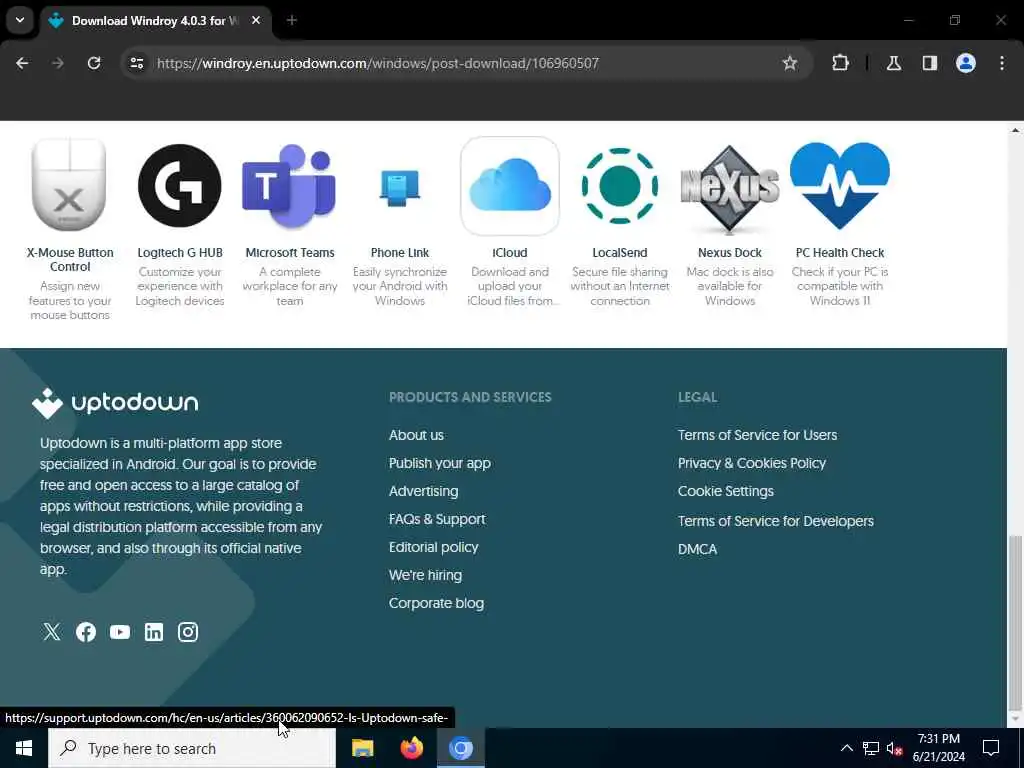Click the X-Mouse Button Control title text
The image size is (1024, 768).
pos(69,259)
